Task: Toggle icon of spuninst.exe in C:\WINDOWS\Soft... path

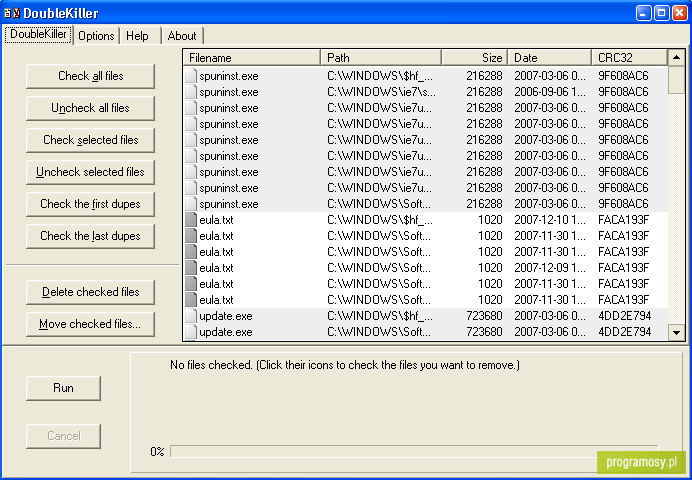Action: (191, 204)
